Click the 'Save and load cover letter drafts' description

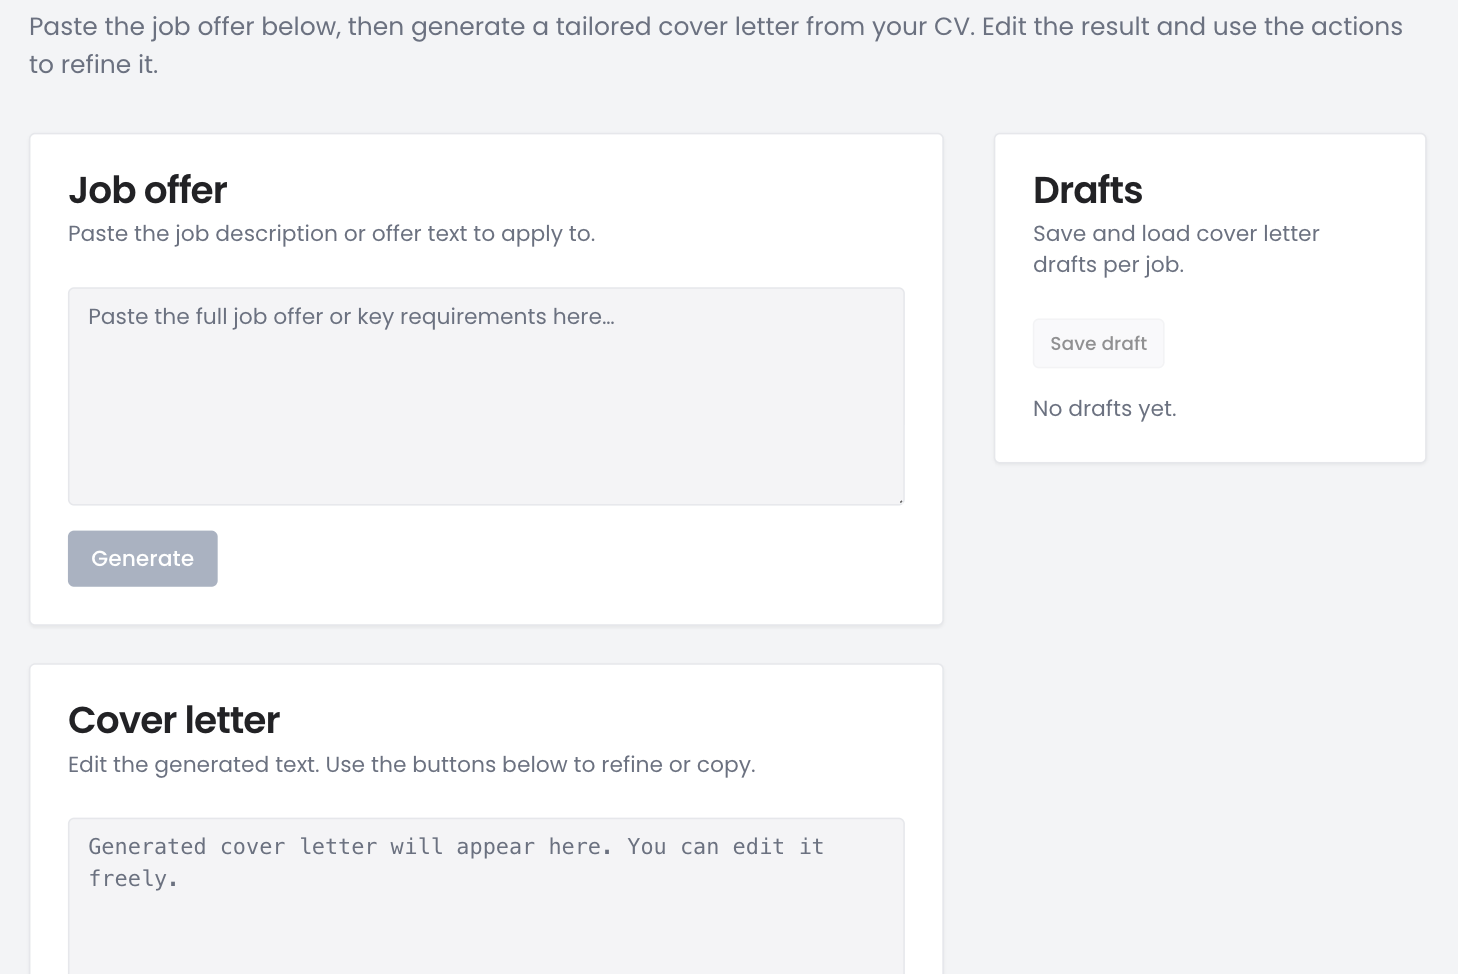pos(1176,249)
